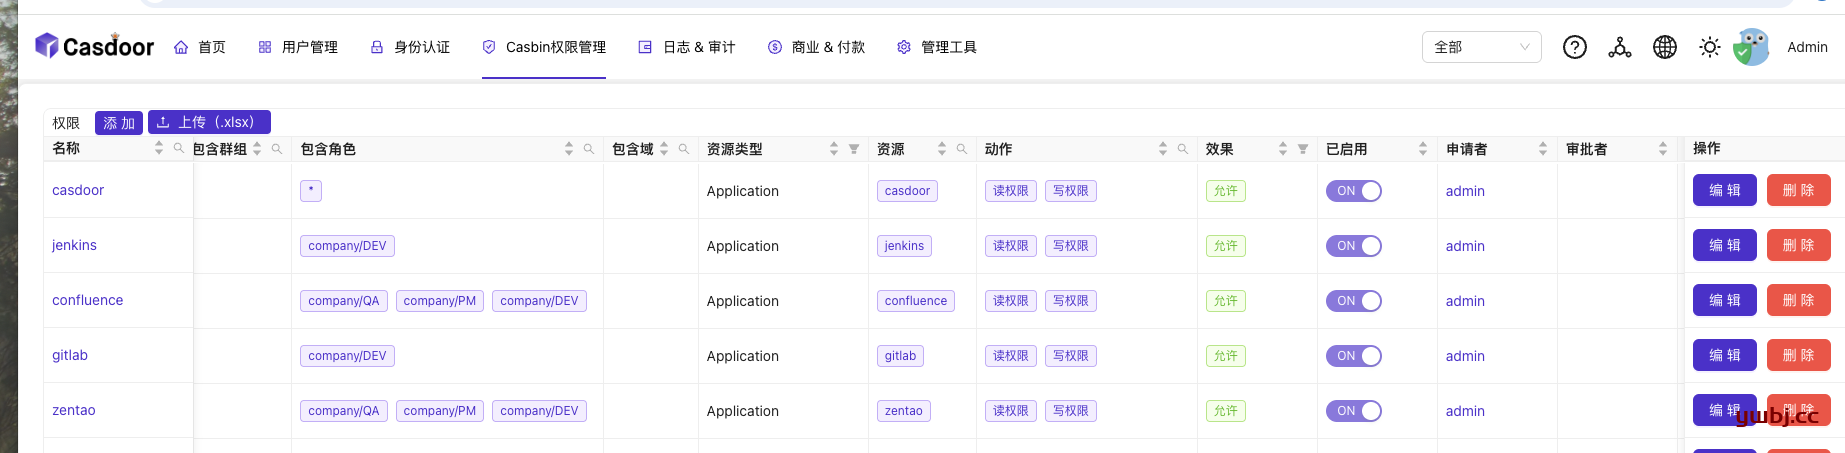Filter the 效果 column
The height and width of the screenshot is (453, 1845).
click(x=1303, y=149)
